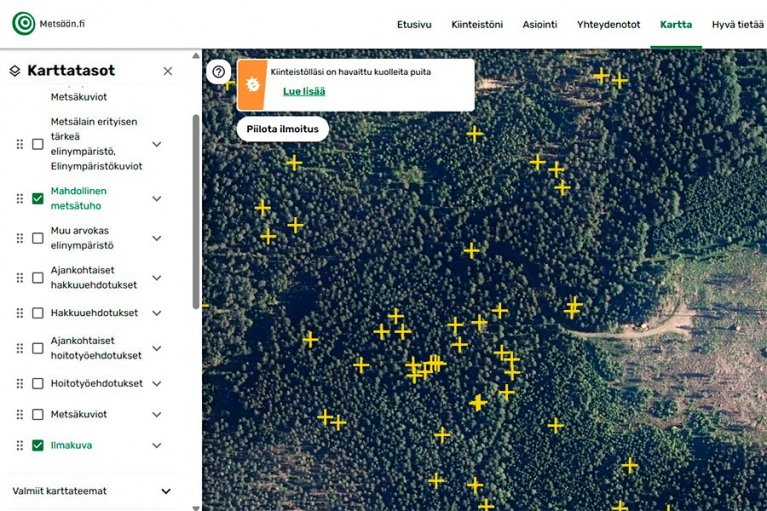Click the drag handle for Muu arvokas elinympäristö

tap(19, 238)
